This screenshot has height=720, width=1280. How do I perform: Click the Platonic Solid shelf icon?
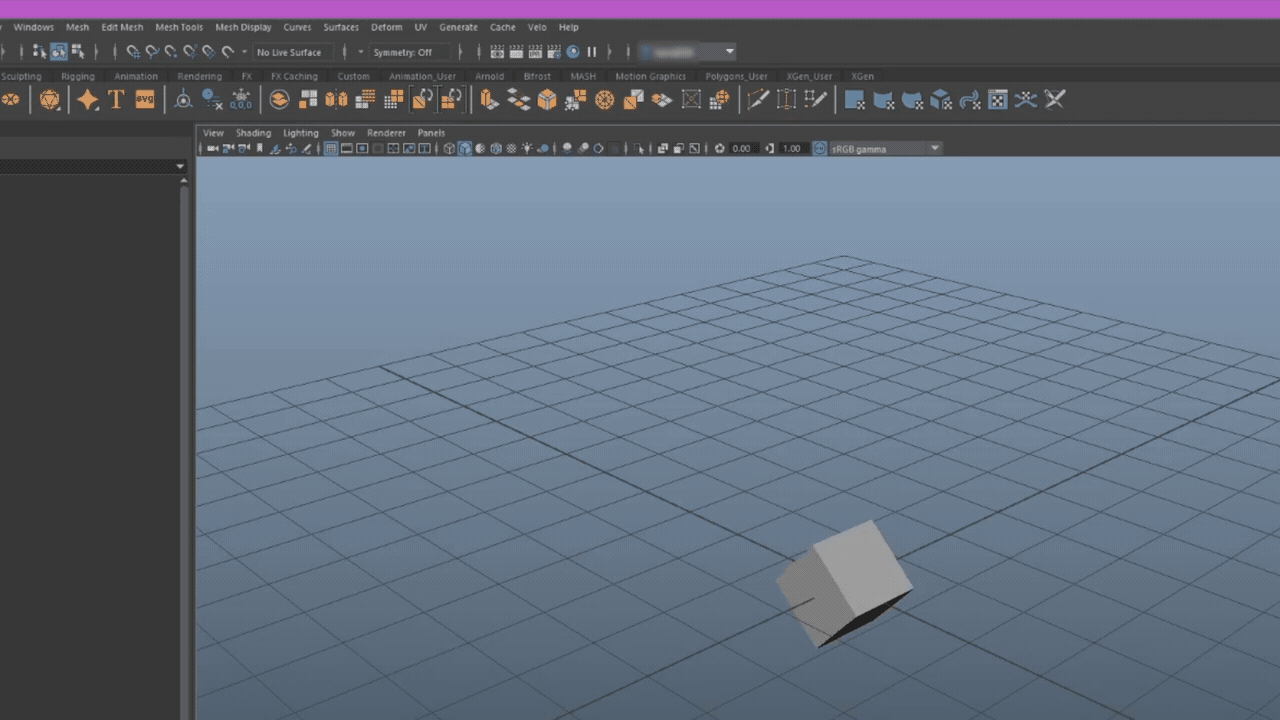click(50, 99)
